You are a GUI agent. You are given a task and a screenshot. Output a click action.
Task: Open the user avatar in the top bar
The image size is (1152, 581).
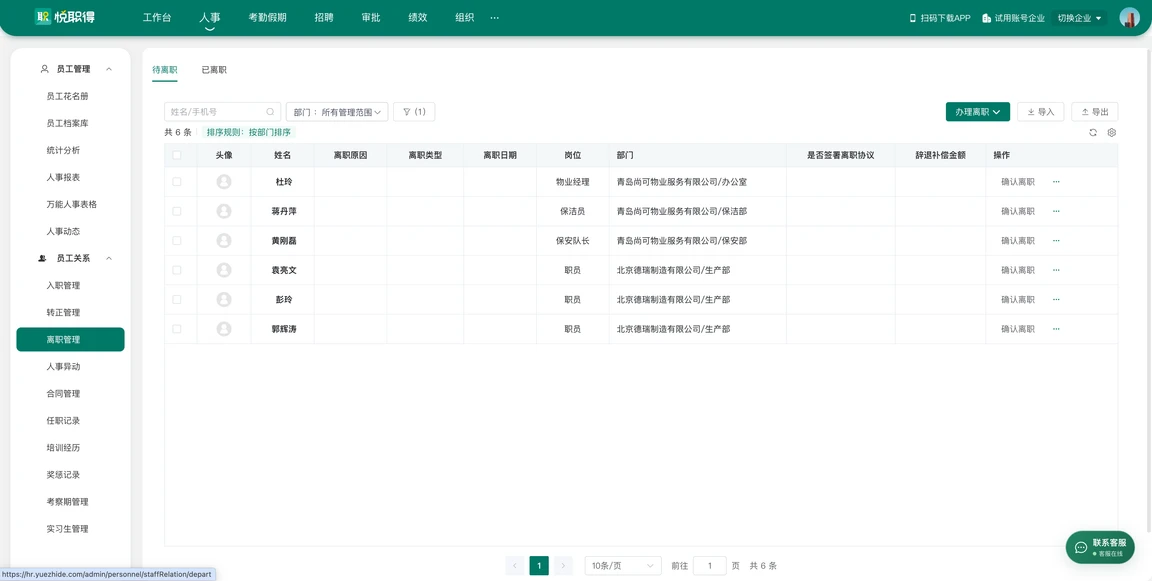[1129, 18]
